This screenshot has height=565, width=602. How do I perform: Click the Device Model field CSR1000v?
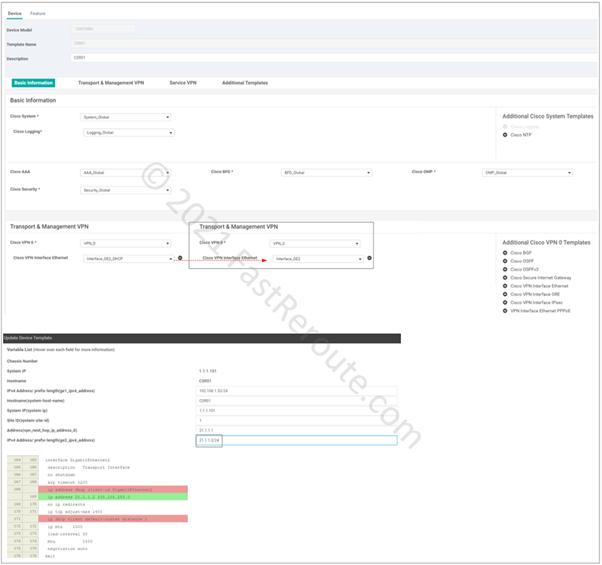pos(103,29)
